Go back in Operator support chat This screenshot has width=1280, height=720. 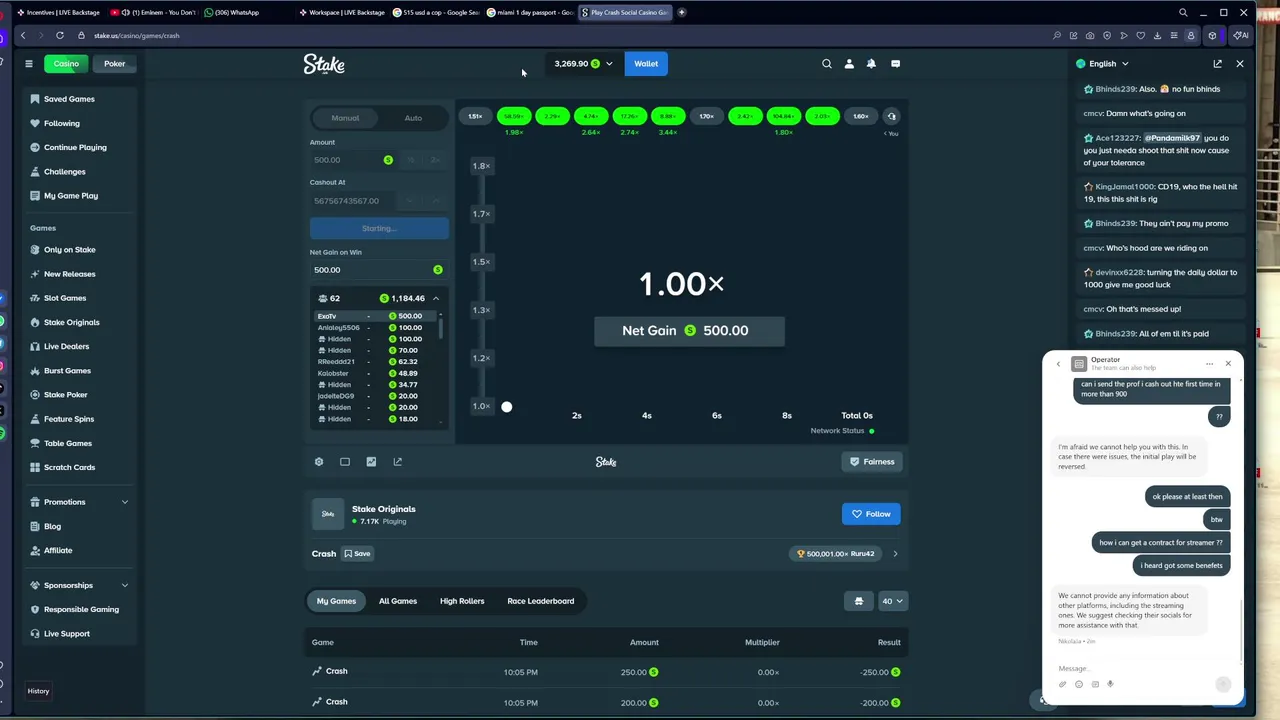[1058, 364]
